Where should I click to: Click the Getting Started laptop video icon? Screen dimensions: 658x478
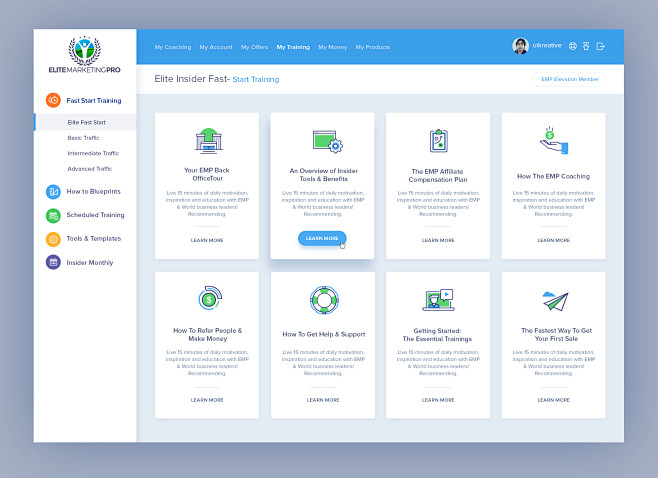point(439,300)
